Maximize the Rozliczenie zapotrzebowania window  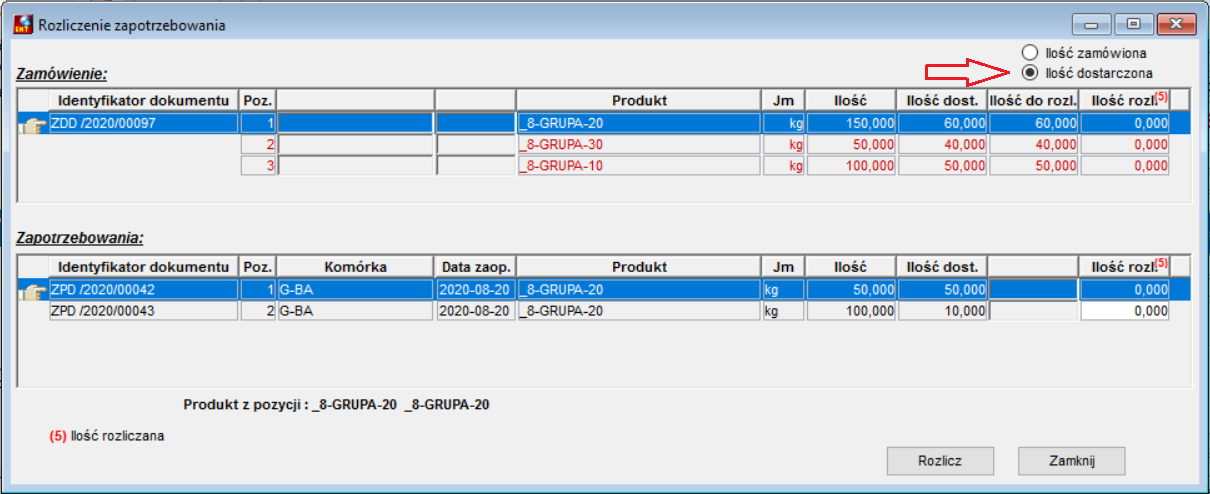[x=1134, y=23]
